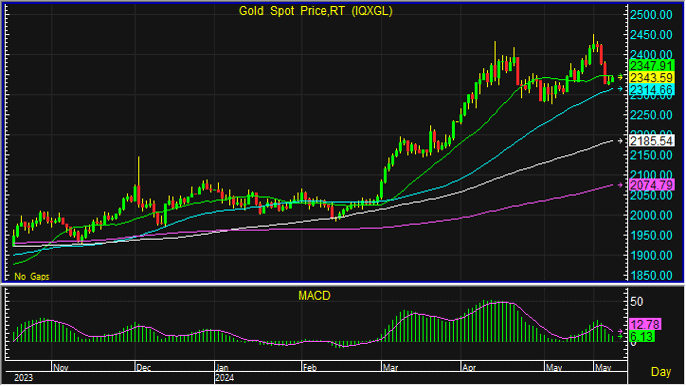Click the 2000.00 price axis level
Image resolution: width=686 pixels, height=386 pixels.
point(651,215)
